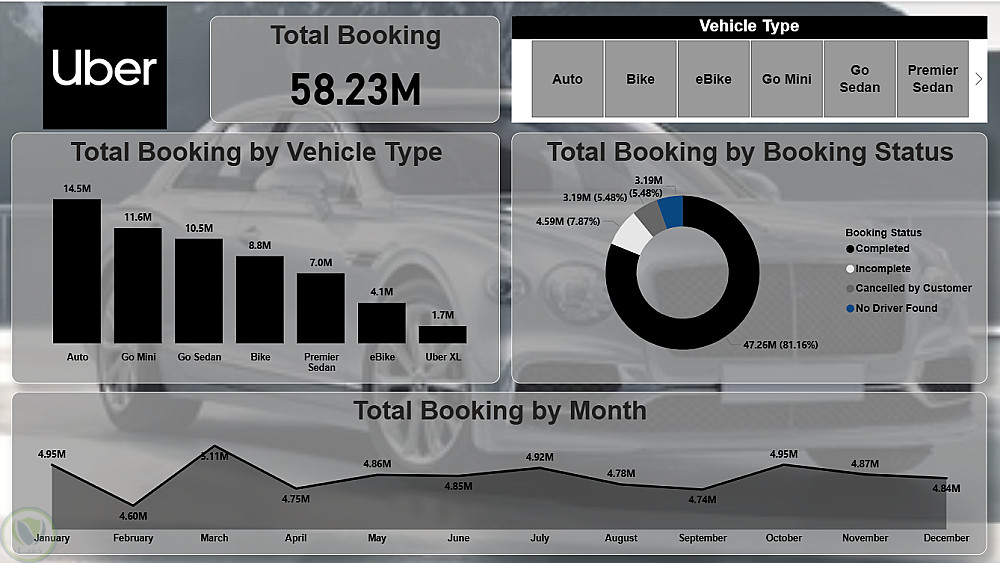Click the Uber XL bar

click(x=443, y=335)
